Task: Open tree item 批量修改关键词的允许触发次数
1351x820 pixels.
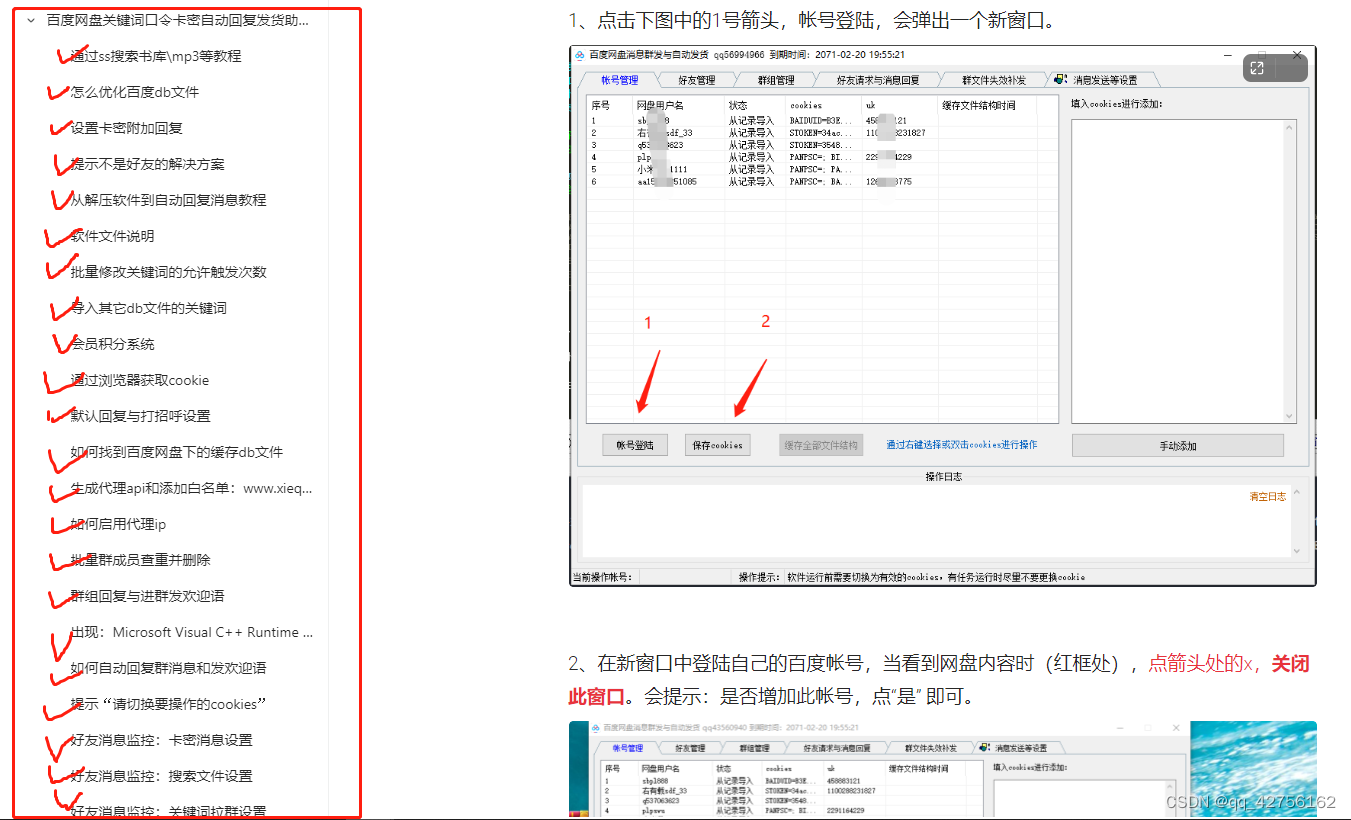Action: pos(169,272)
